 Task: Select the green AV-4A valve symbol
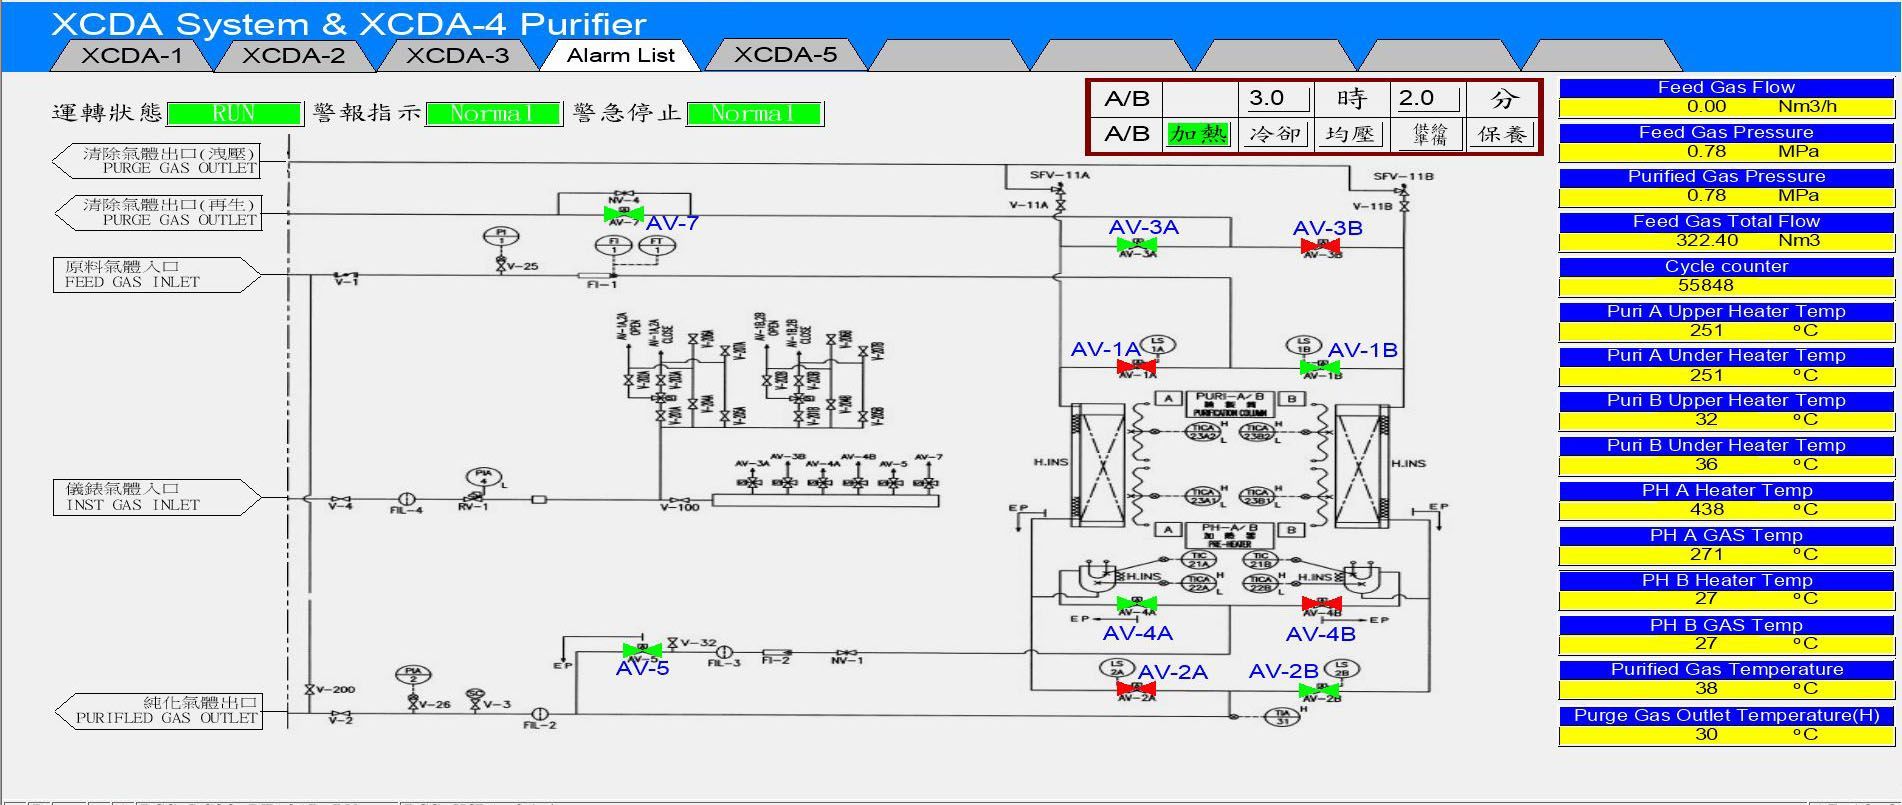point(1137,604)
